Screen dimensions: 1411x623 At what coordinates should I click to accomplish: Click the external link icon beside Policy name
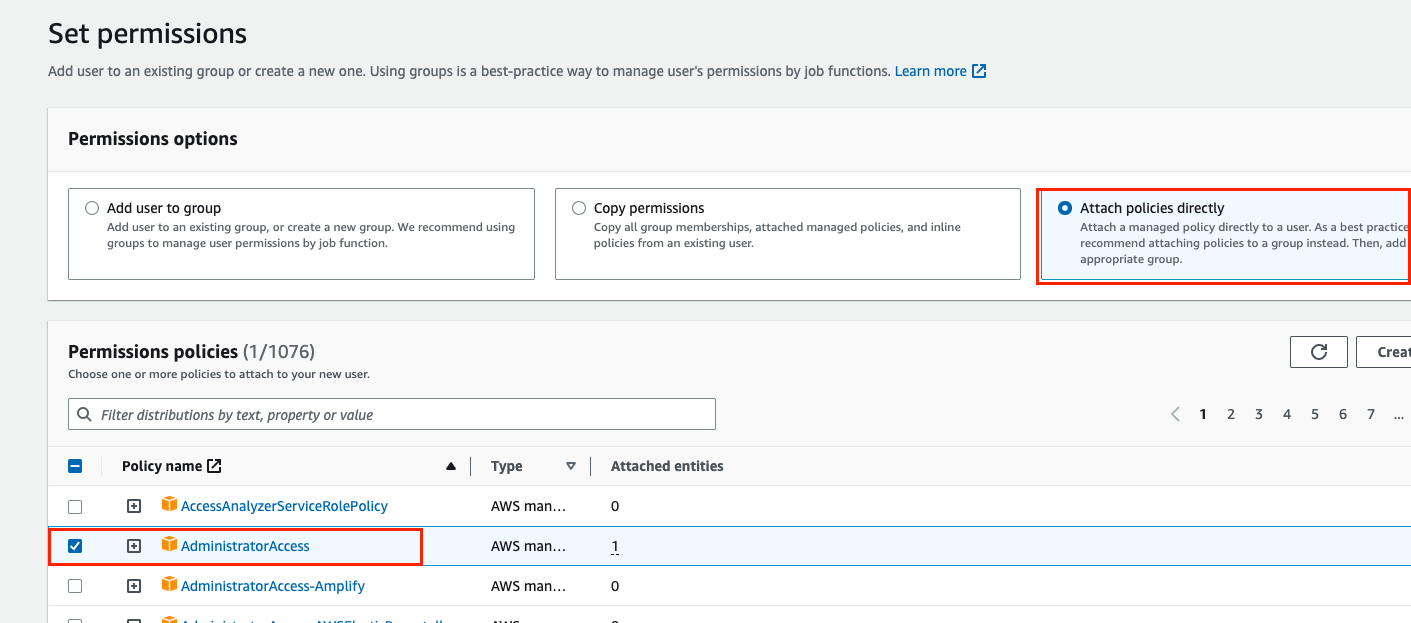[214, 466]
